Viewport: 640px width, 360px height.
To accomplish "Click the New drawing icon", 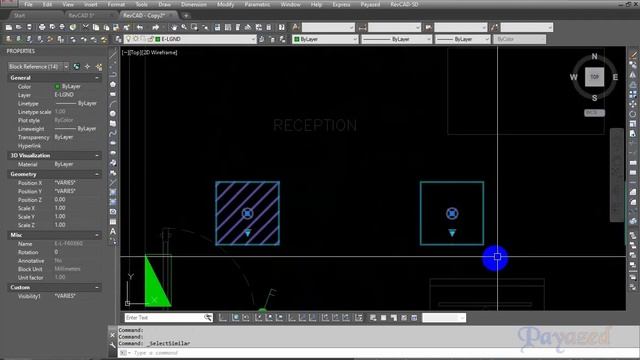I will click(9, 27).
